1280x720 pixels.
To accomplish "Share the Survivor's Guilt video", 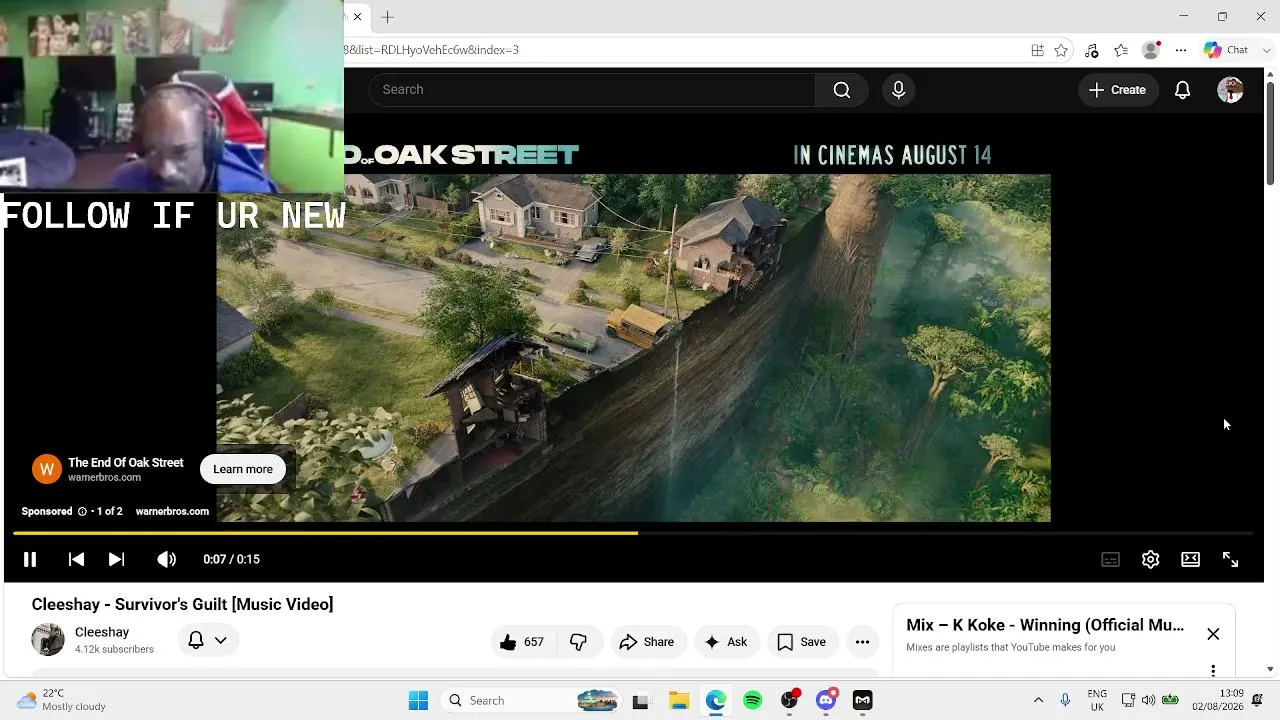I will click(x=647, y=642).
